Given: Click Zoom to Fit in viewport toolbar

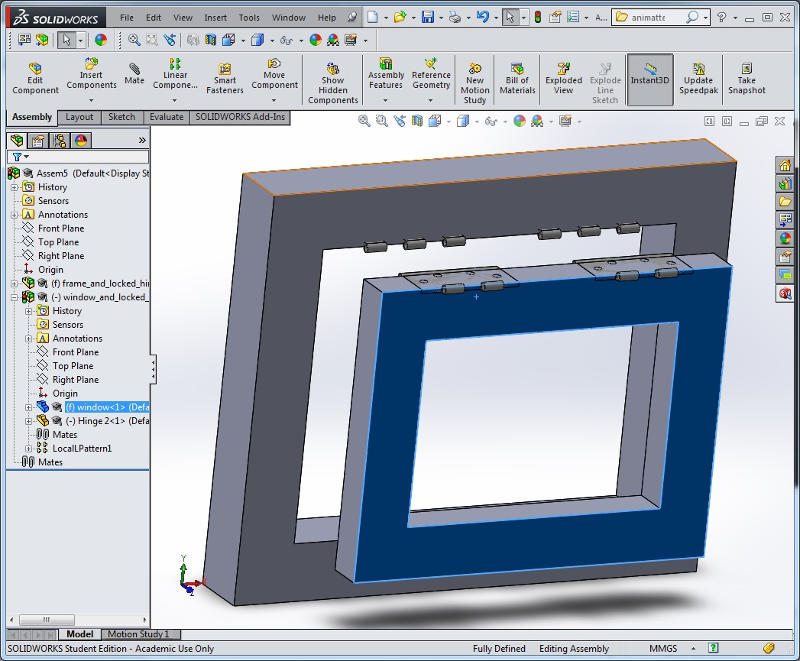Looking at the screenshot, I should (x=364, y=121).
